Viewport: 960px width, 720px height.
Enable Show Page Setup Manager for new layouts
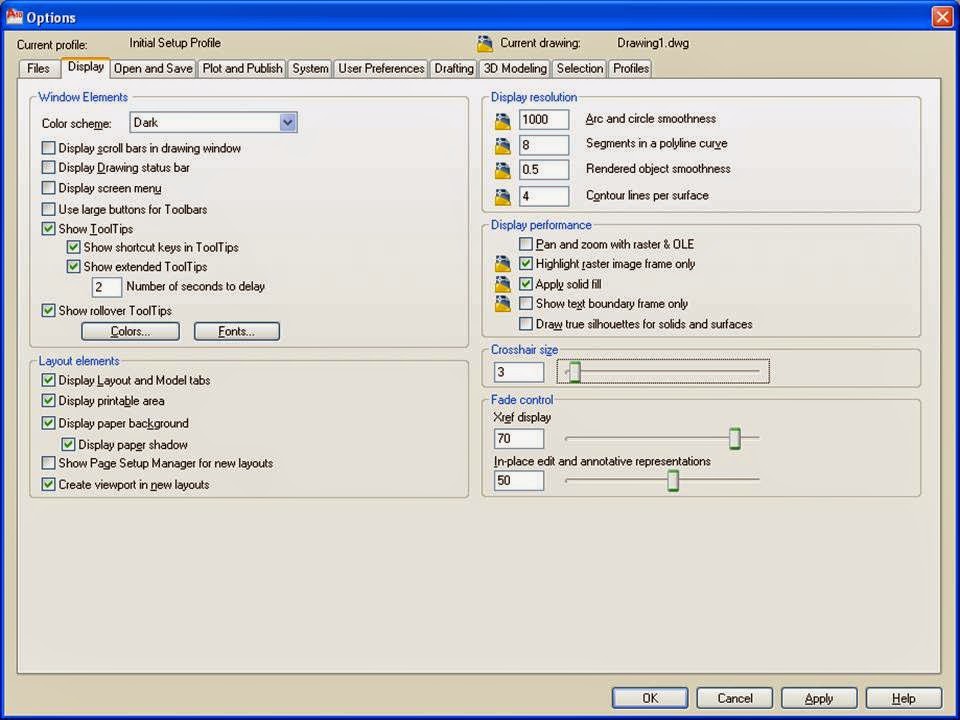pos(48,463)
